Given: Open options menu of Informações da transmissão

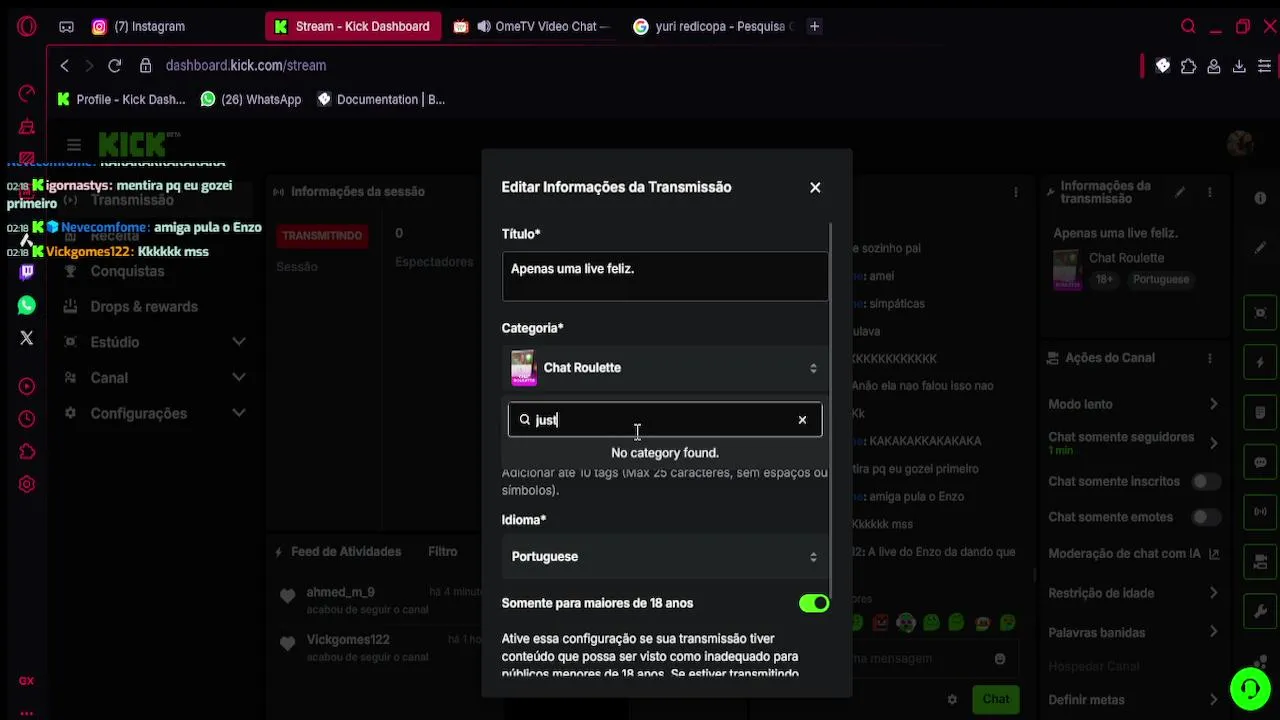Looking at the screenshot, I should pos(1210,192).
